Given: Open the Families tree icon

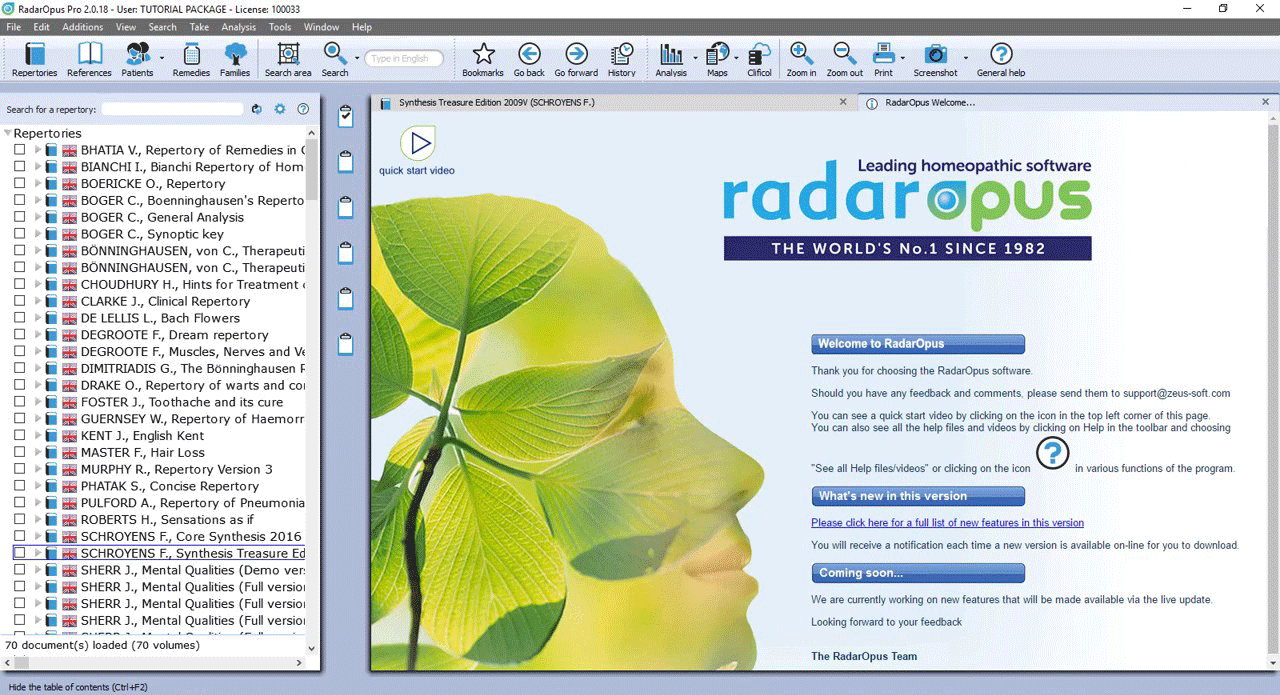Looking at the screenshot, I should 235,59.
